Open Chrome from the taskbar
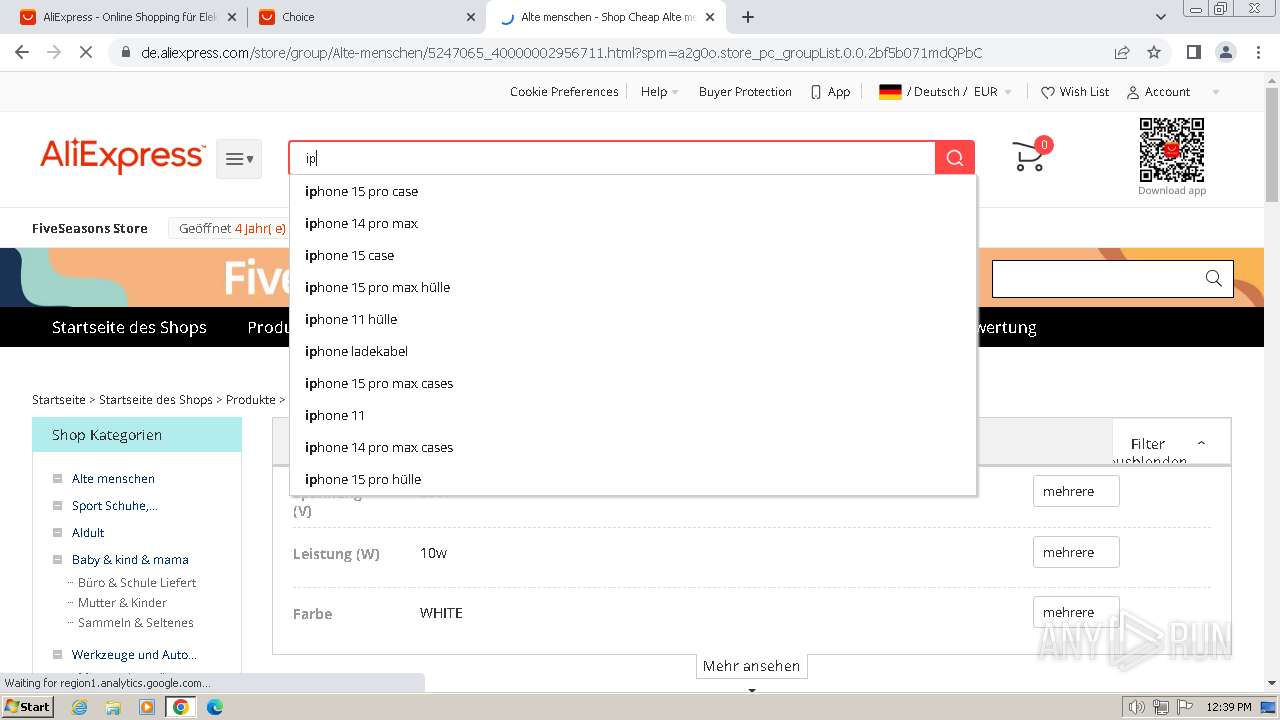This screenshot has width=1280, height=720. pos(180,707)
